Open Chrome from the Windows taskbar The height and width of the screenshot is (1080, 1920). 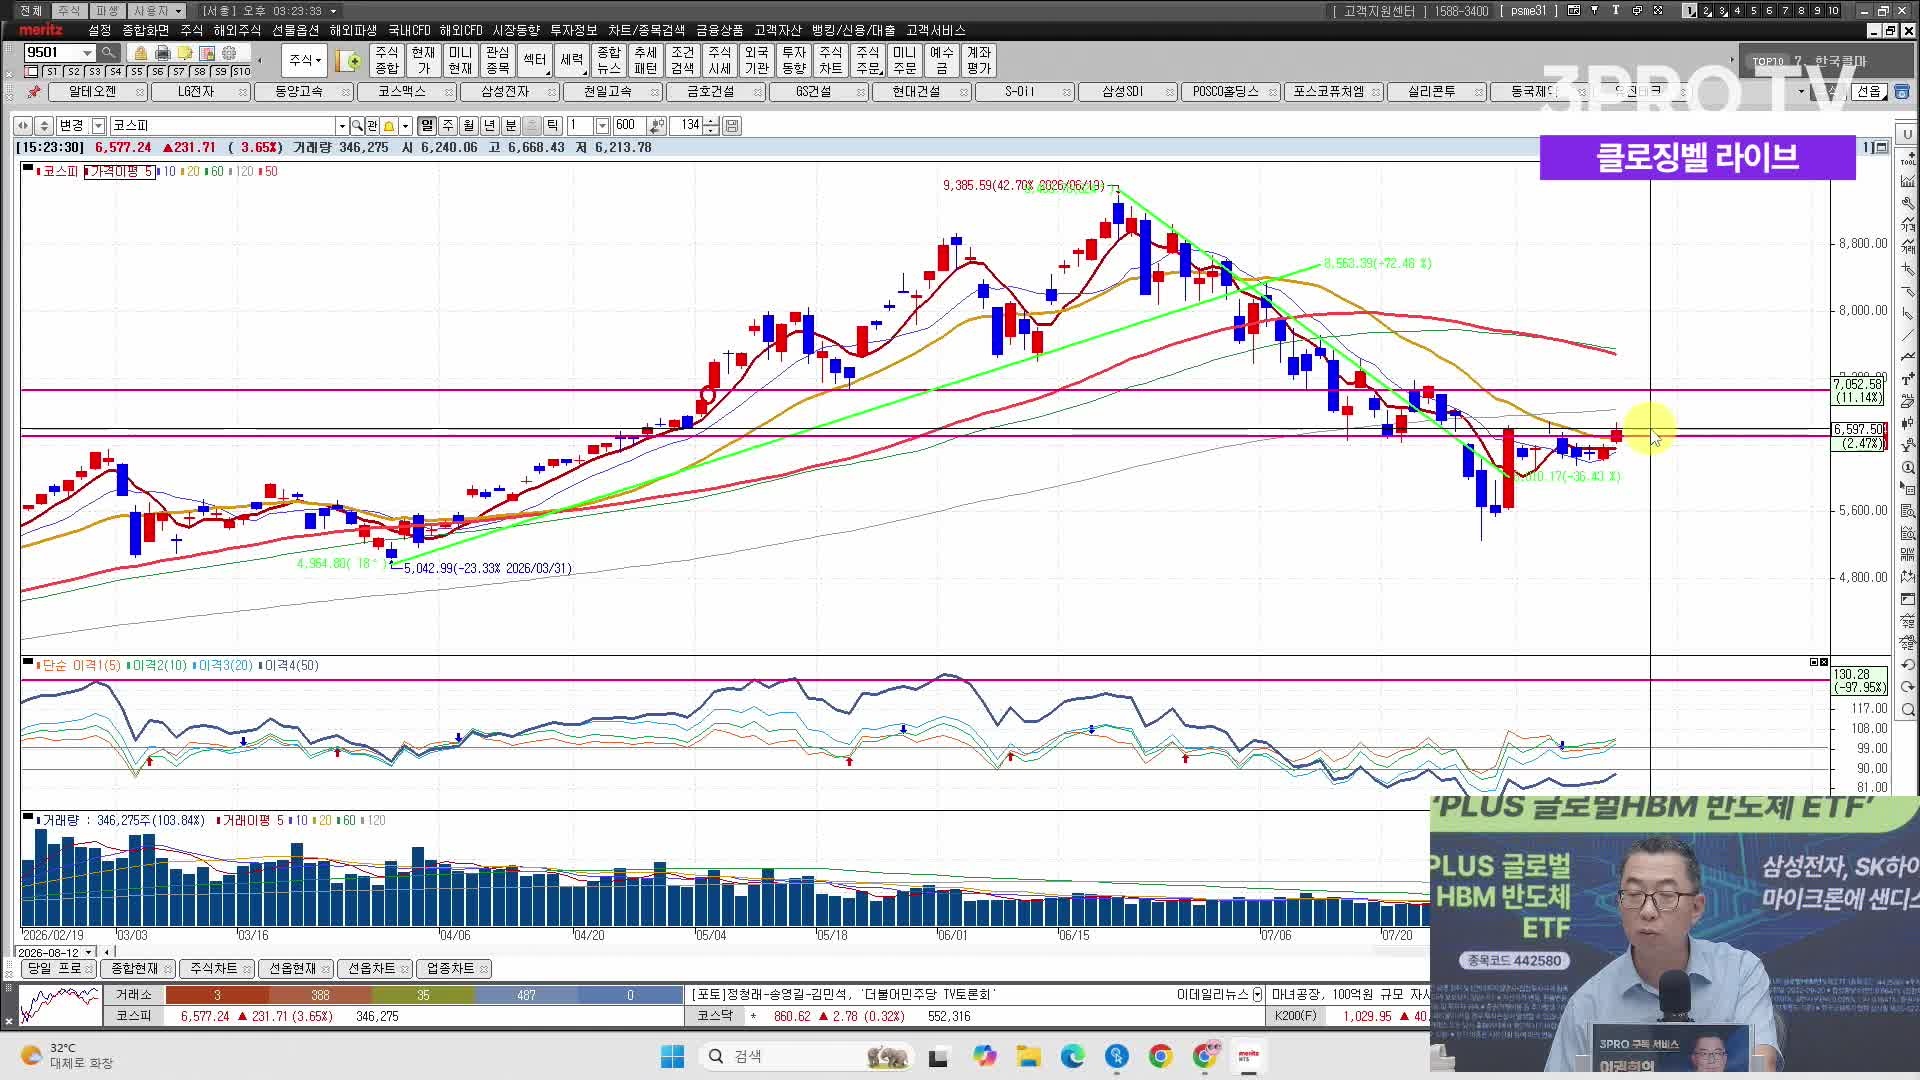(1160, 1056)
